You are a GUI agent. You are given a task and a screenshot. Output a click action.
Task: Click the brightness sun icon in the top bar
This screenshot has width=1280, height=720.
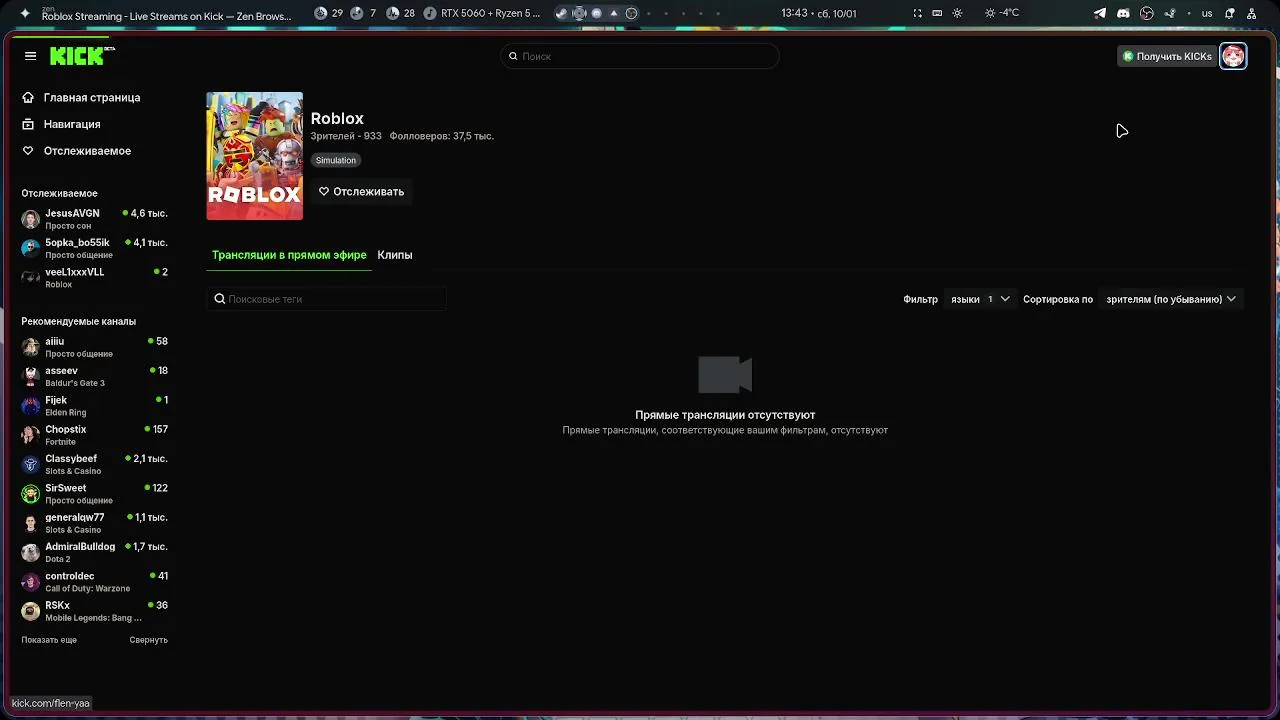click(957, 13)
